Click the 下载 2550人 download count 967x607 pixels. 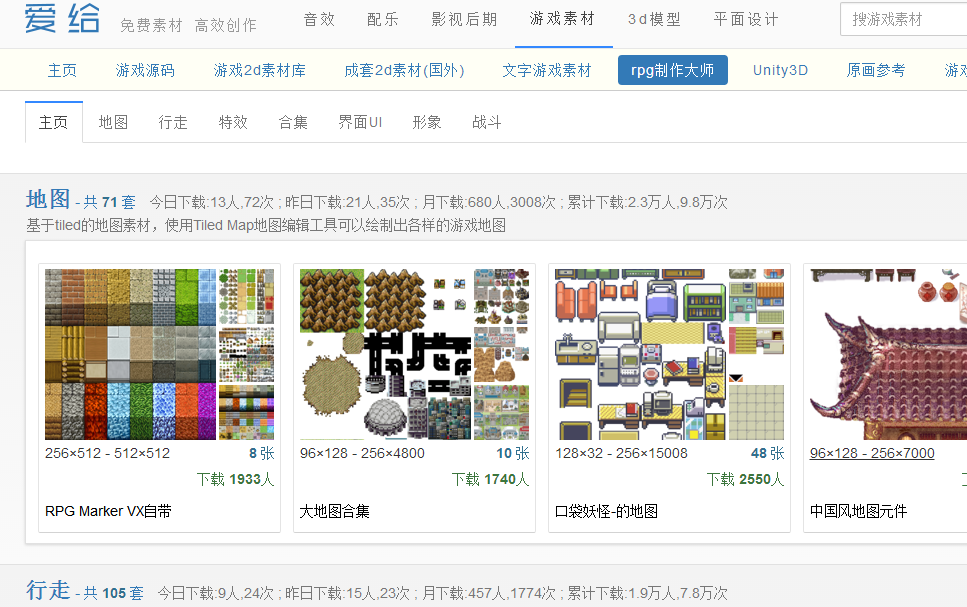pyautogui.click(x=746, y=479)
